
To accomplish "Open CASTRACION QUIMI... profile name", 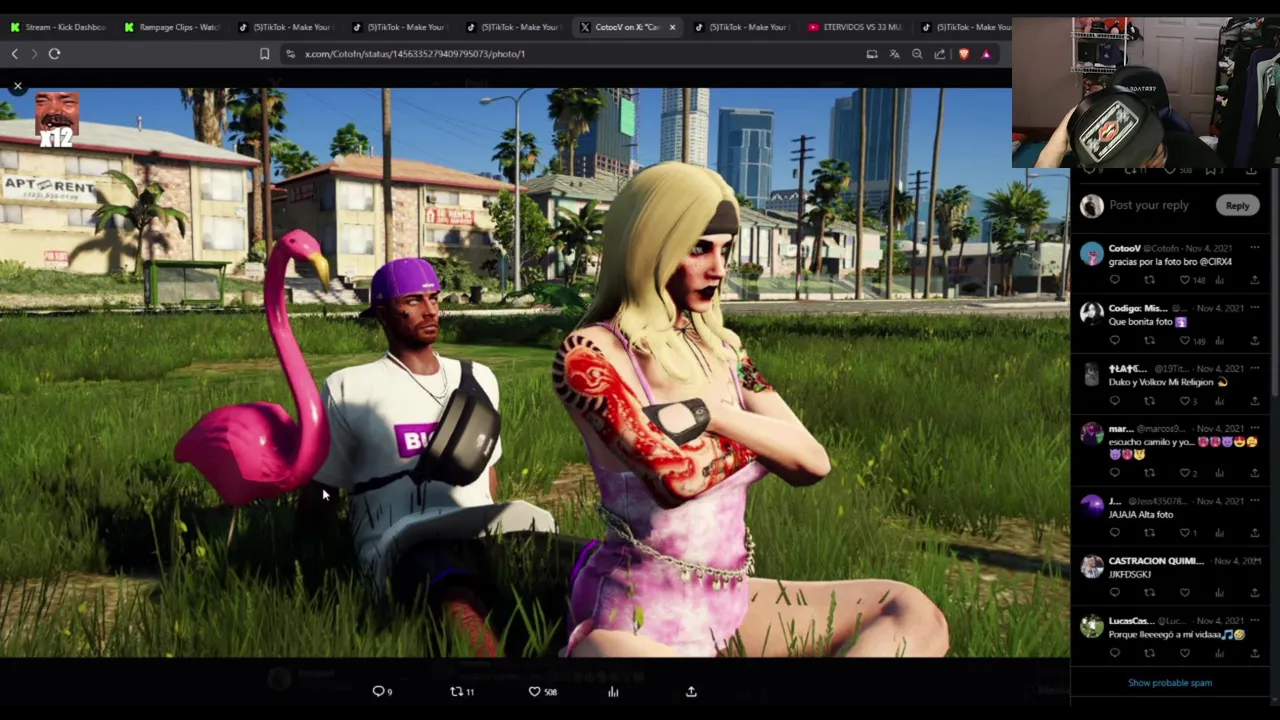I will pos(1156,561).
